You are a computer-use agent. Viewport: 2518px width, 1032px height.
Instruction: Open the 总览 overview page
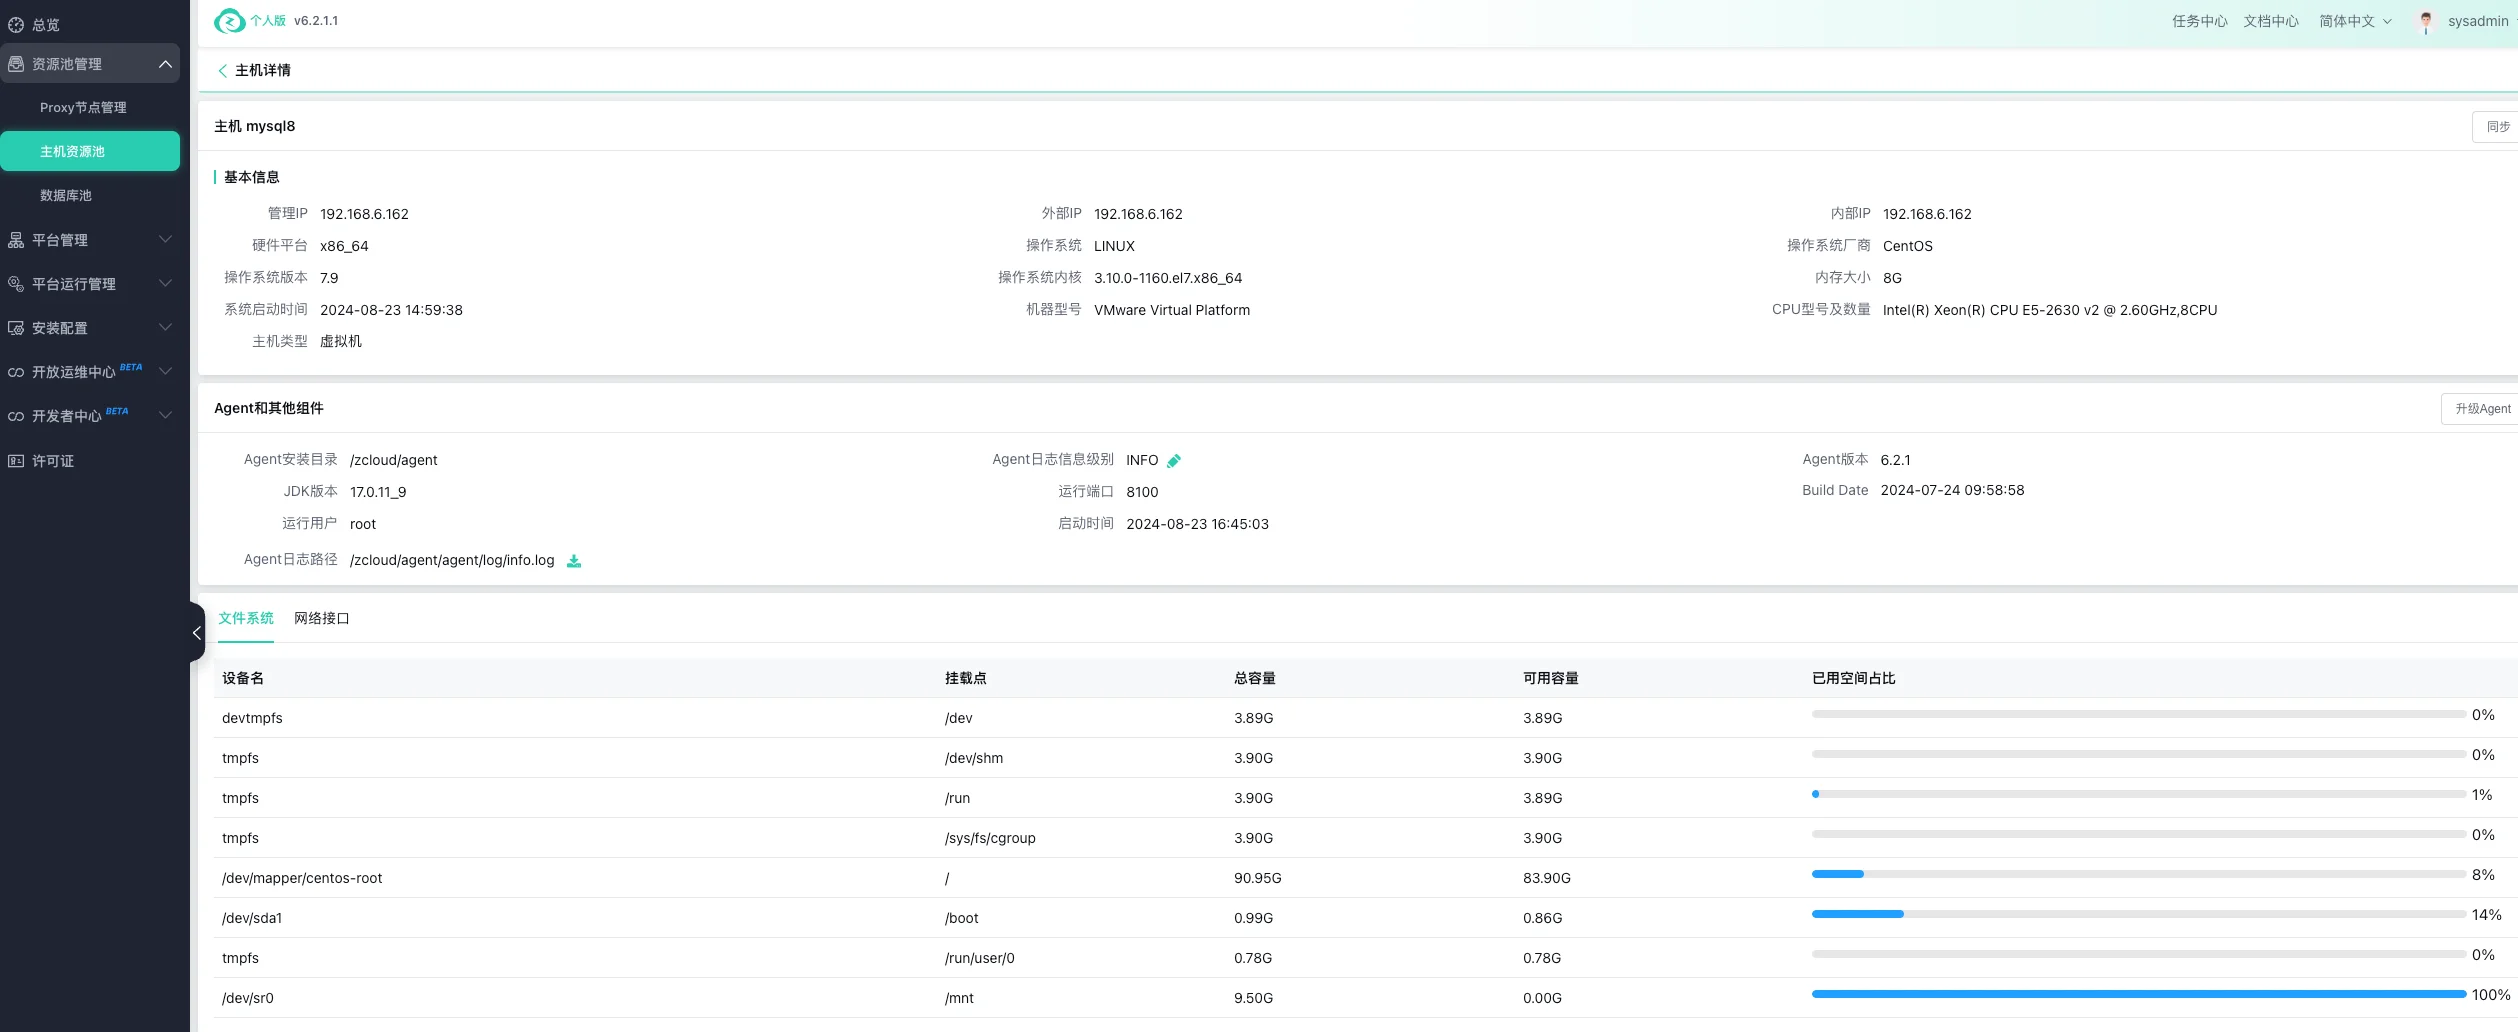click(x=46, y=25)
